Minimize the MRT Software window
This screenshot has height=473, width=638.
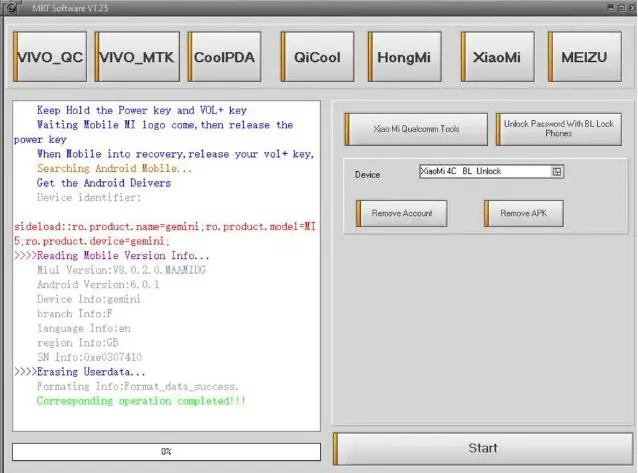(x=610, y=8)
